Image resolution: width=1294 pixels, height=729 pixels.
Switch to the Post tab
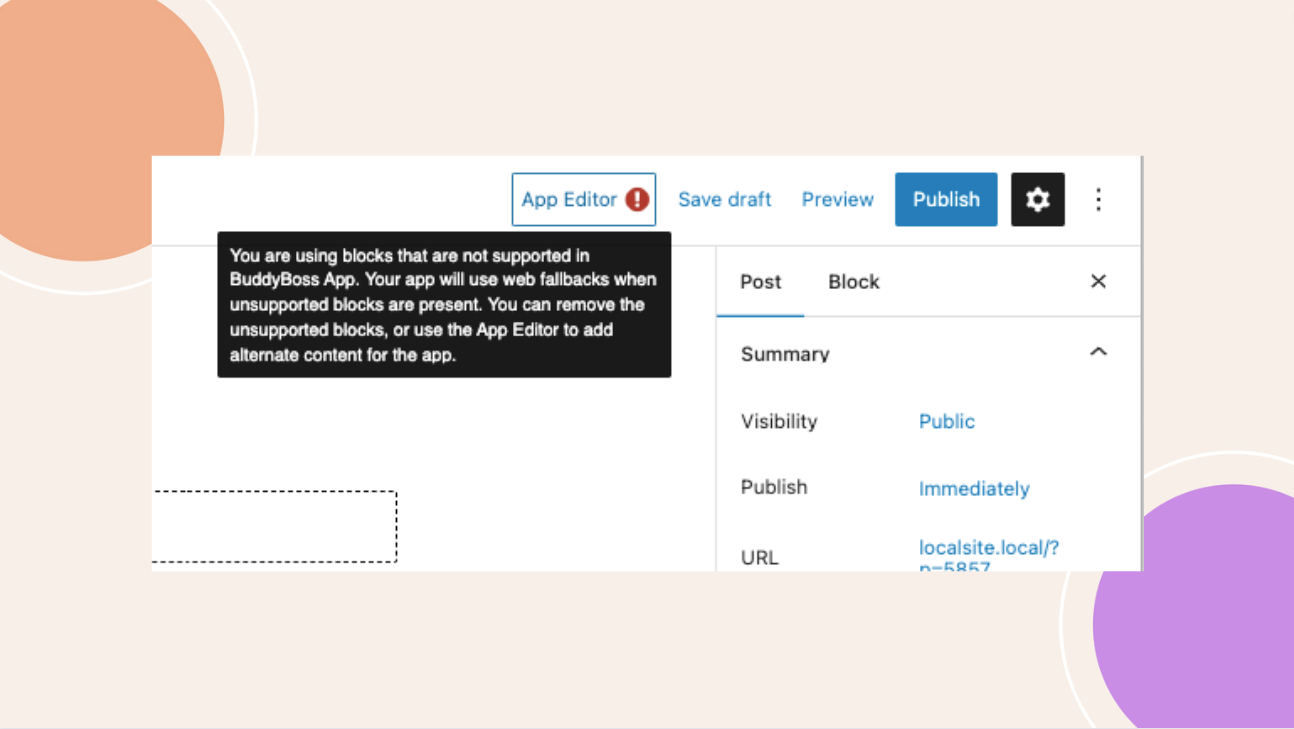pyautogui.click(x=760, y=282)
